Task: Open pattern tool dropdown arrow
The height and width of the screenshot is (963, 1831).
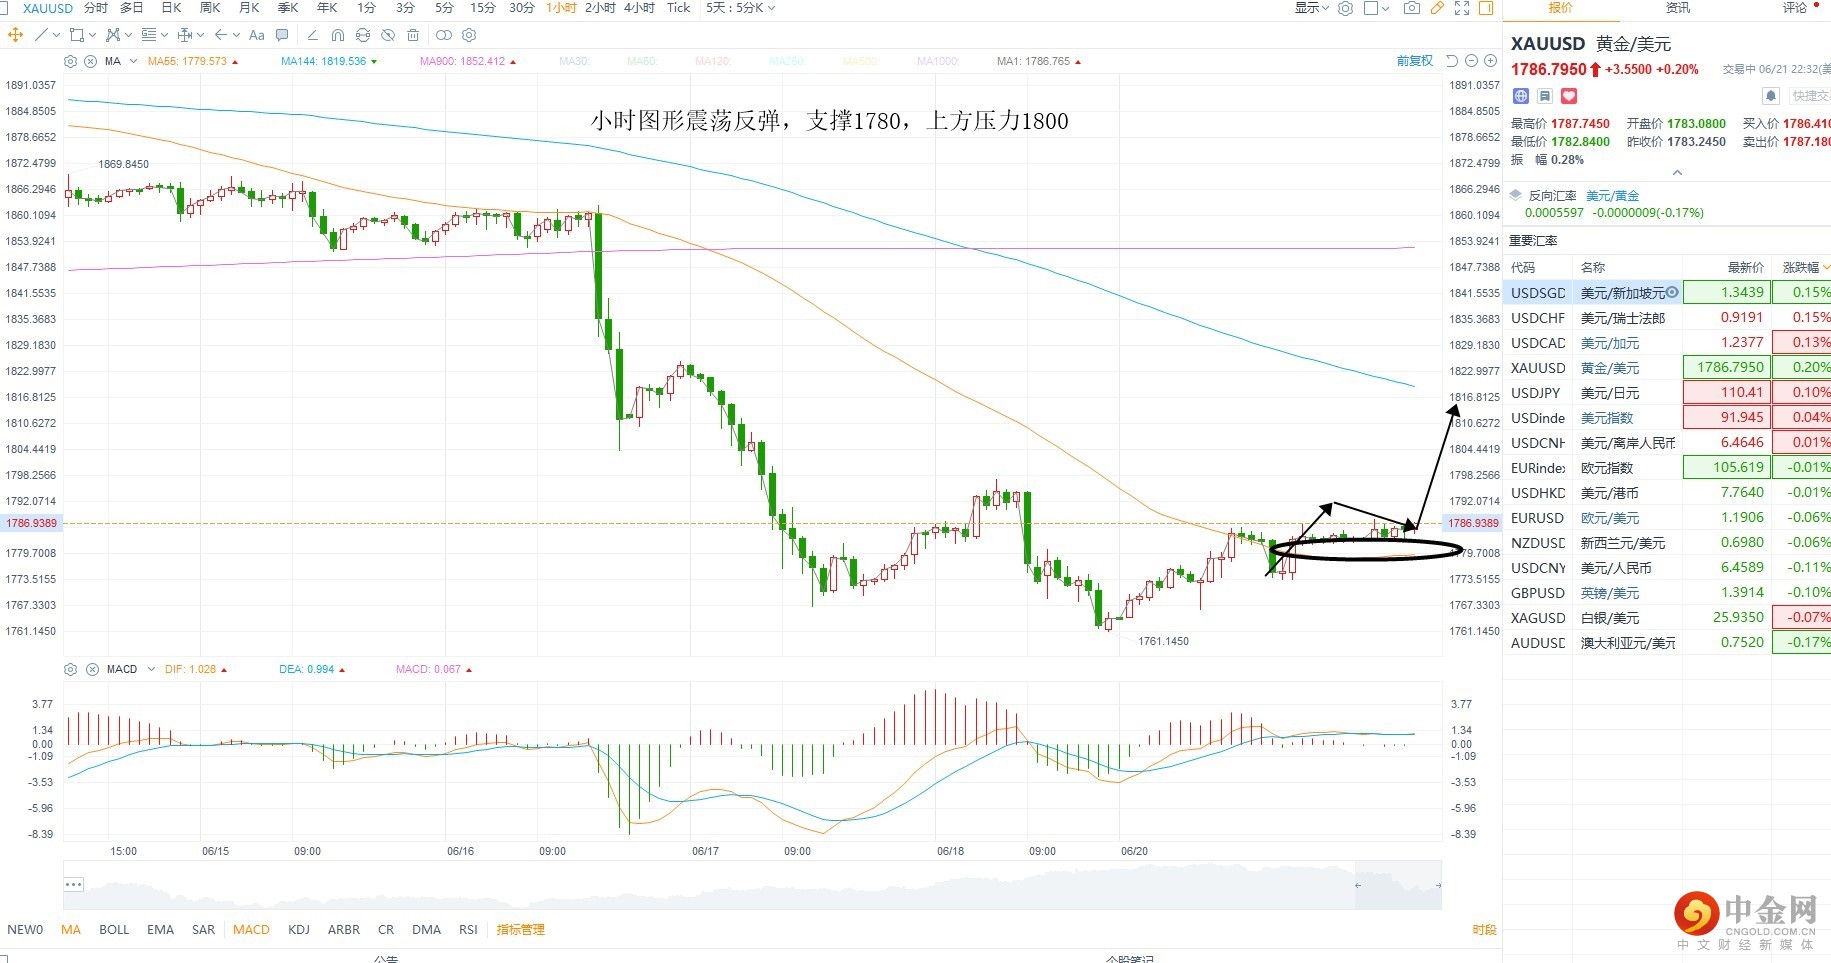Action: (x=128, y=36)
